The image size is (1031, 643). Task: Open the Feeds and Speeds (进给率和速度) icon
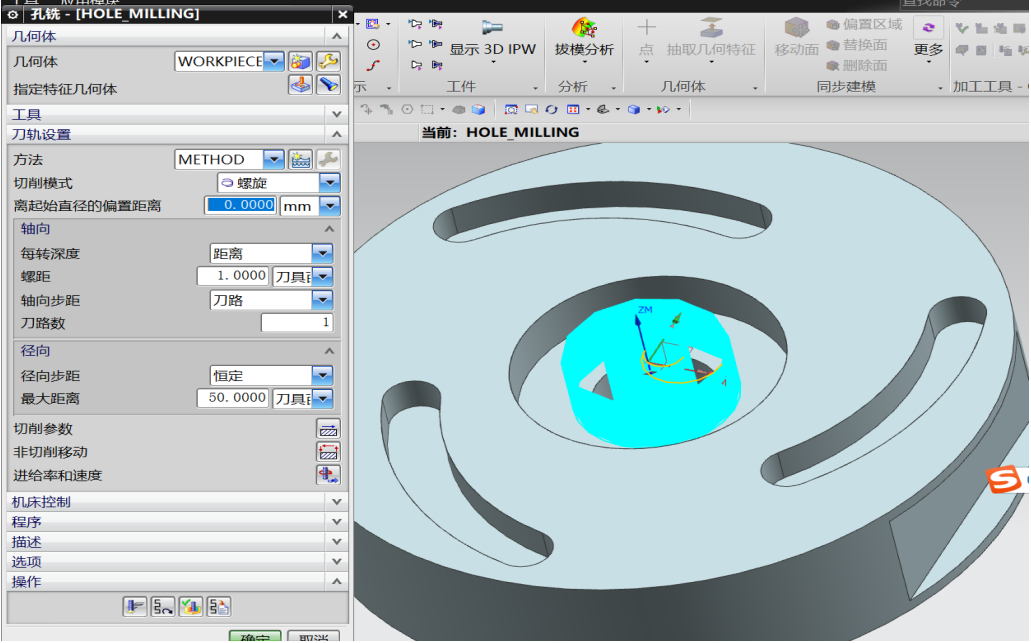click(328, 475)
